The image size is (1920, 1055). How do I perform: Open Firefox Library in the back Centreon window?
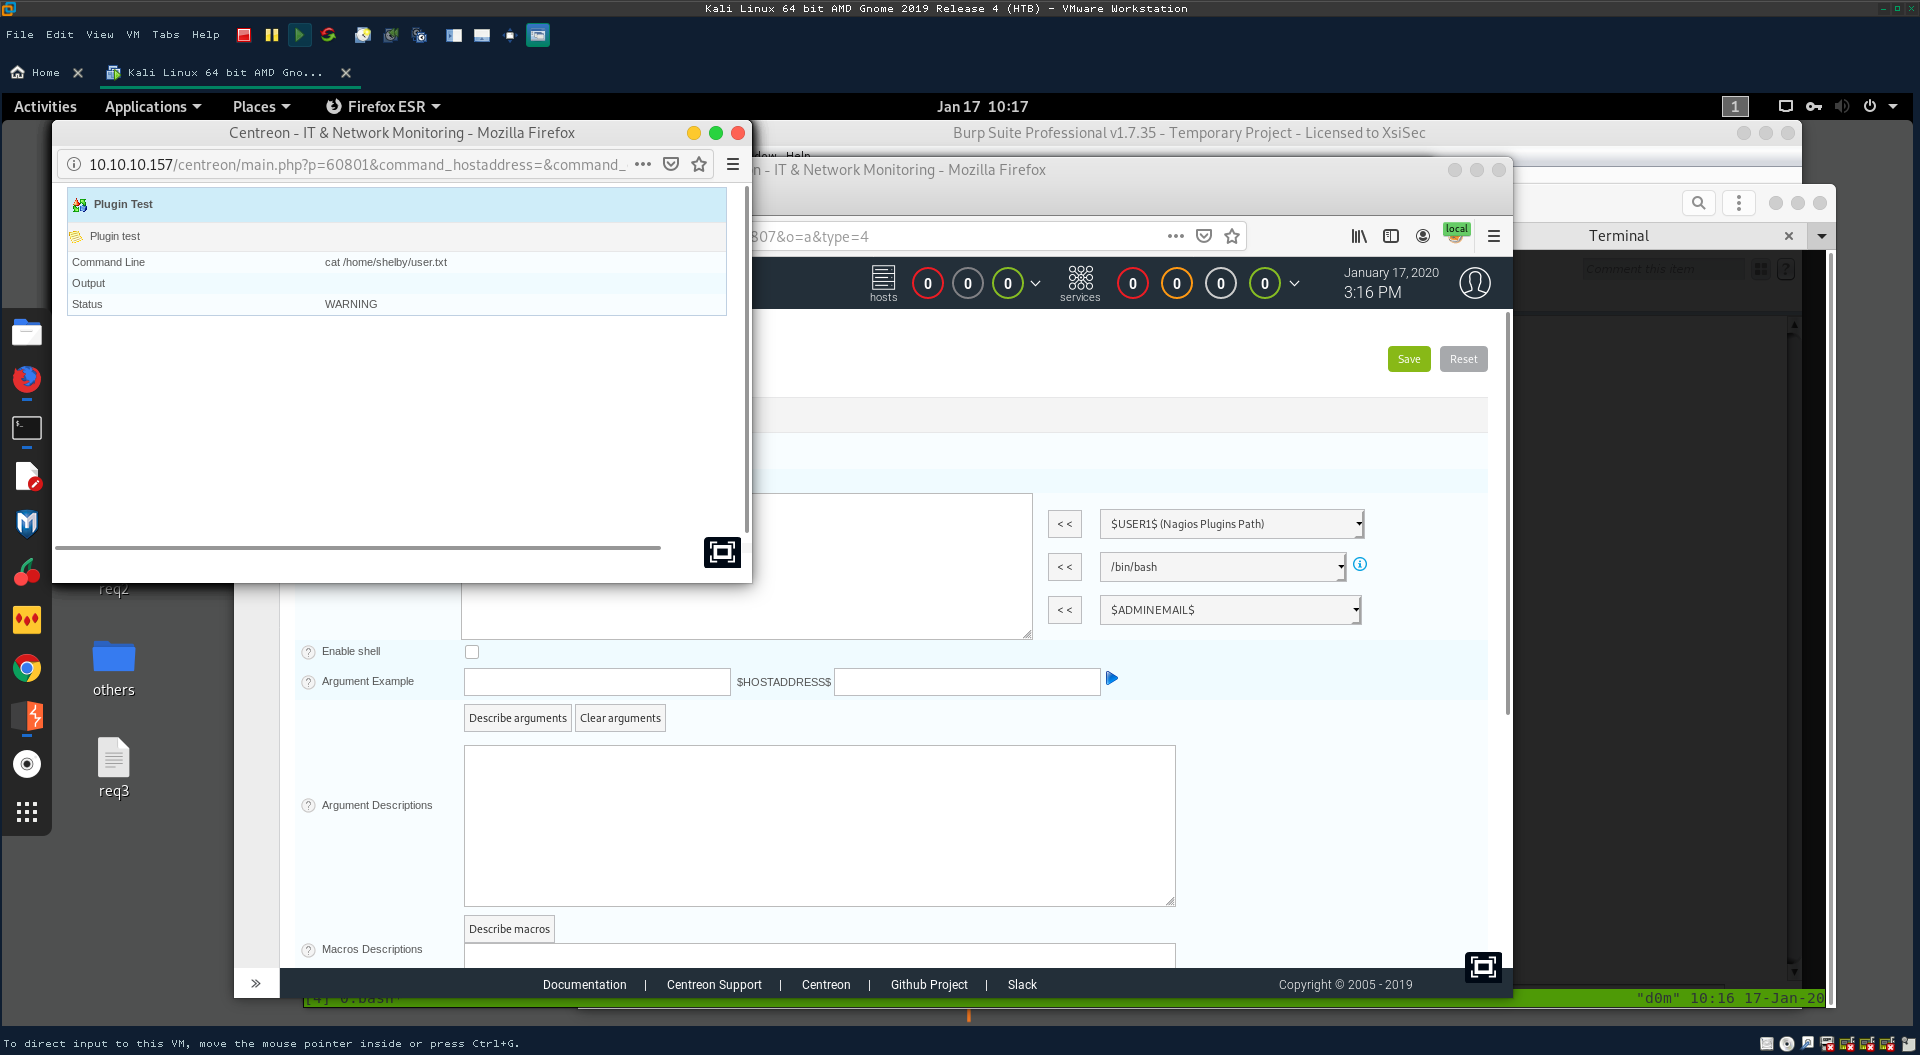pyautogui.click(x=1359, y=236)
